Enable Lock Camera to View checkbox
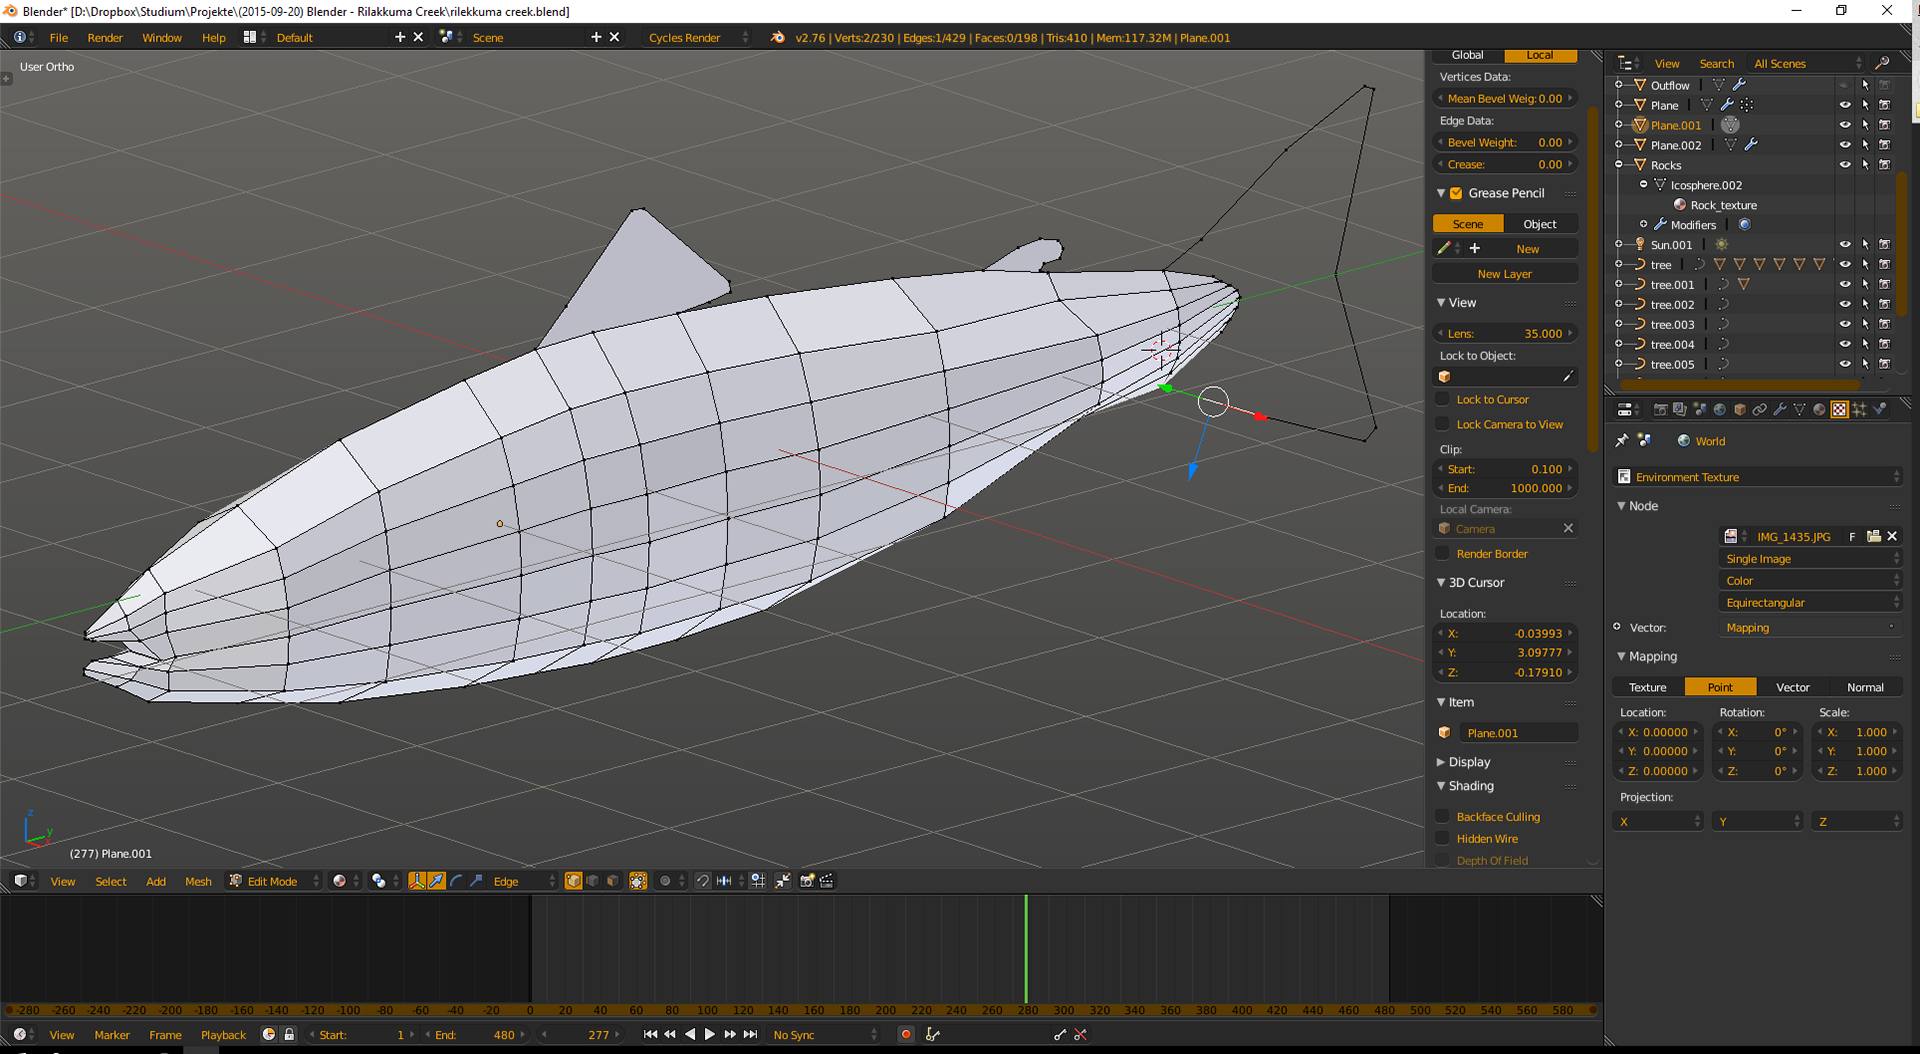The image size is (1920, 1054). click(x=1443, y=424)
